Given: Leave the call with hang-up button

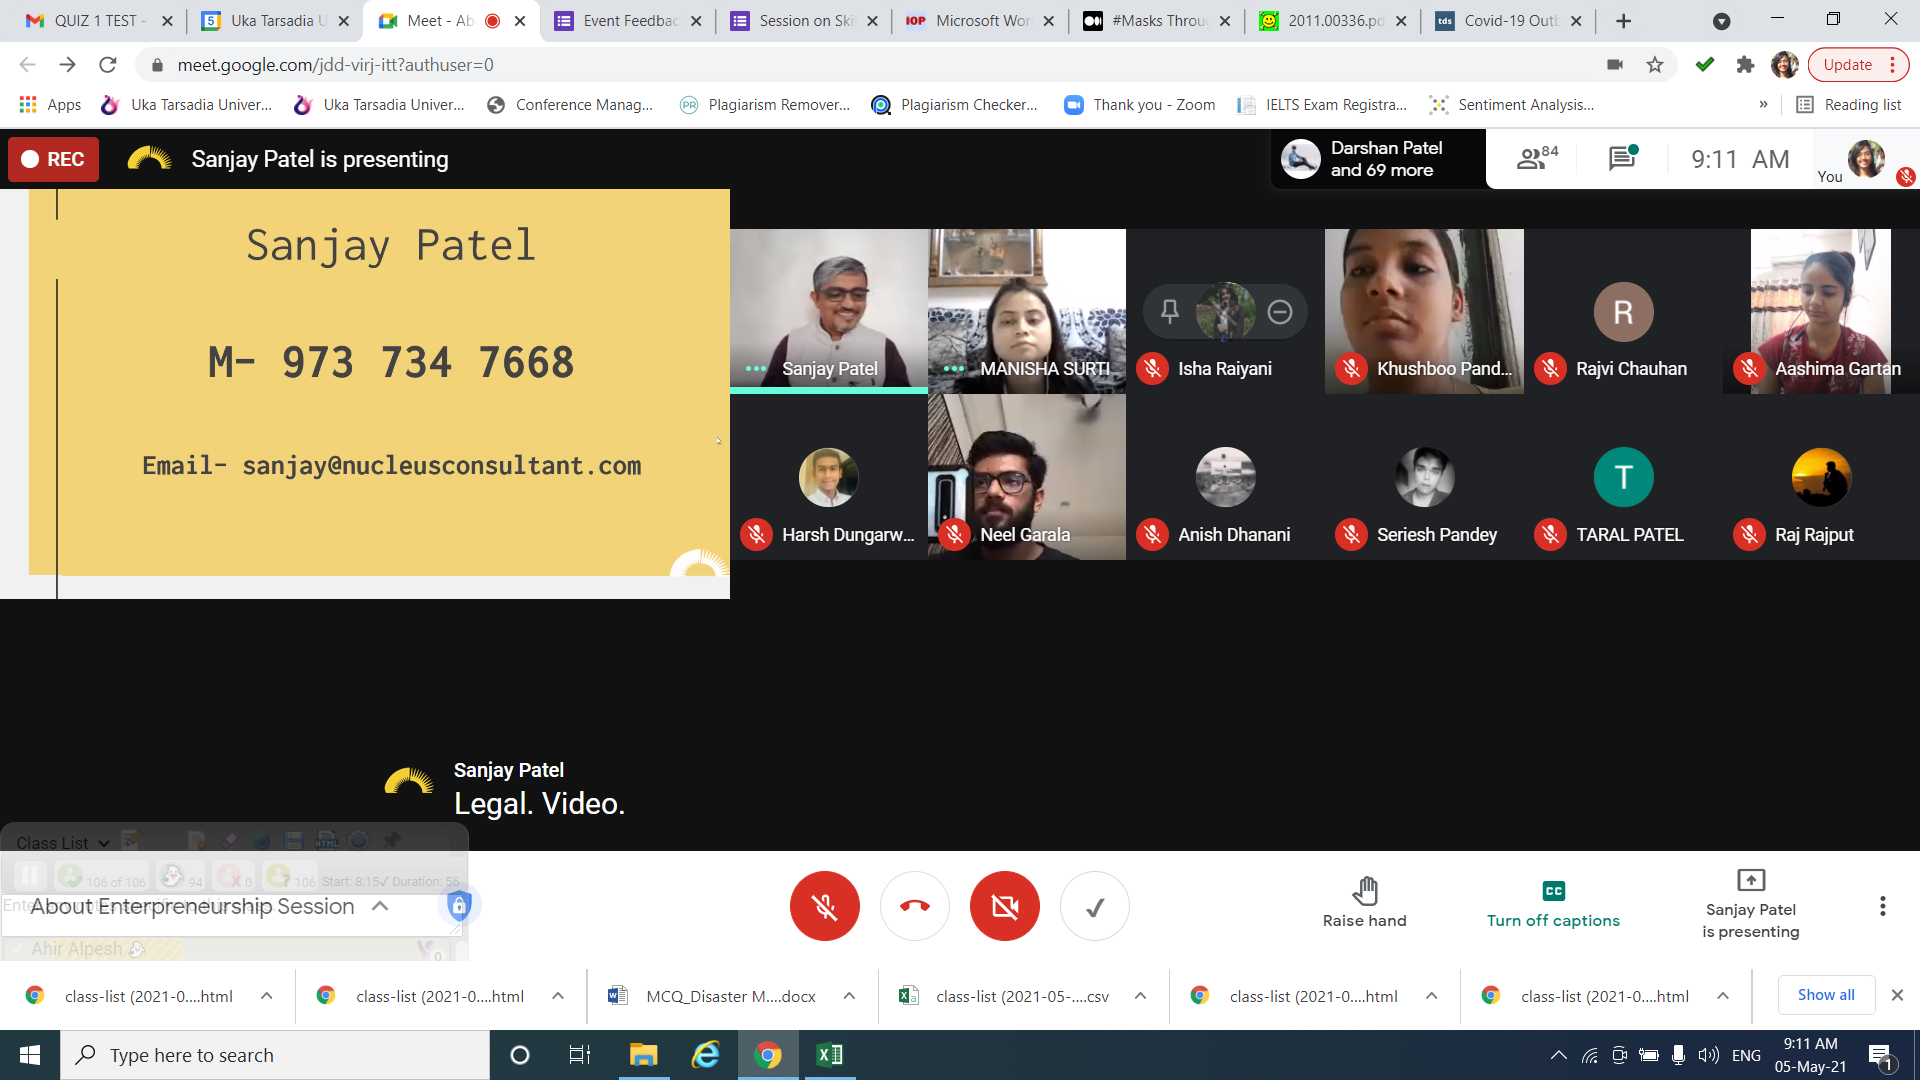Looking at the screenshot, I should click(914, 906).
